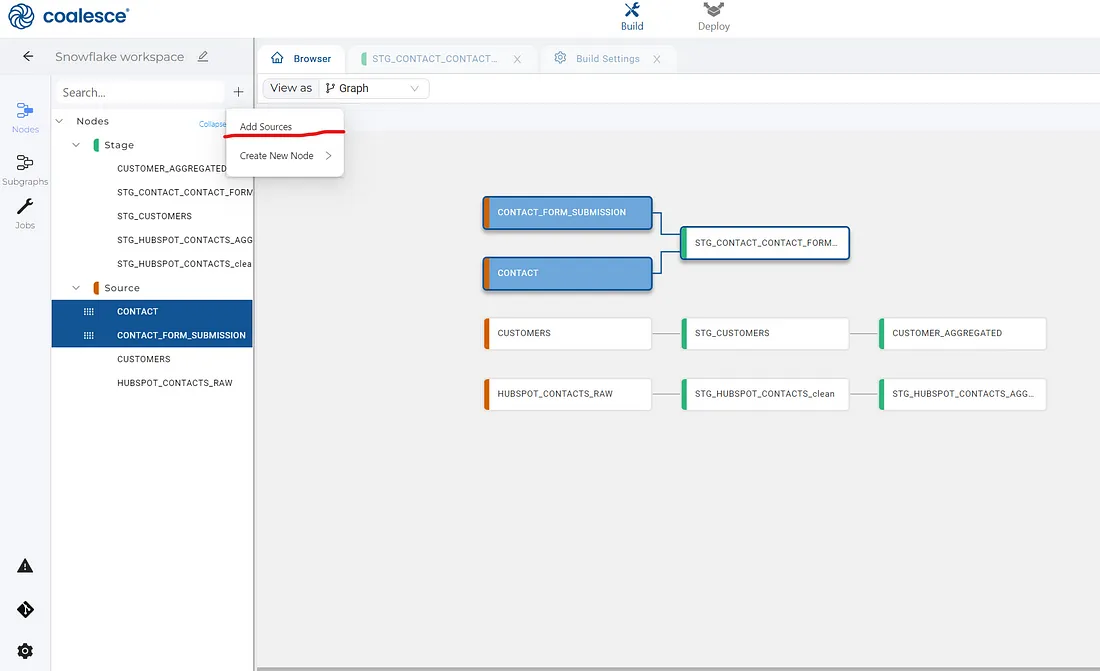
Task: Collapse the Stage category
Action: click(76, 144)
